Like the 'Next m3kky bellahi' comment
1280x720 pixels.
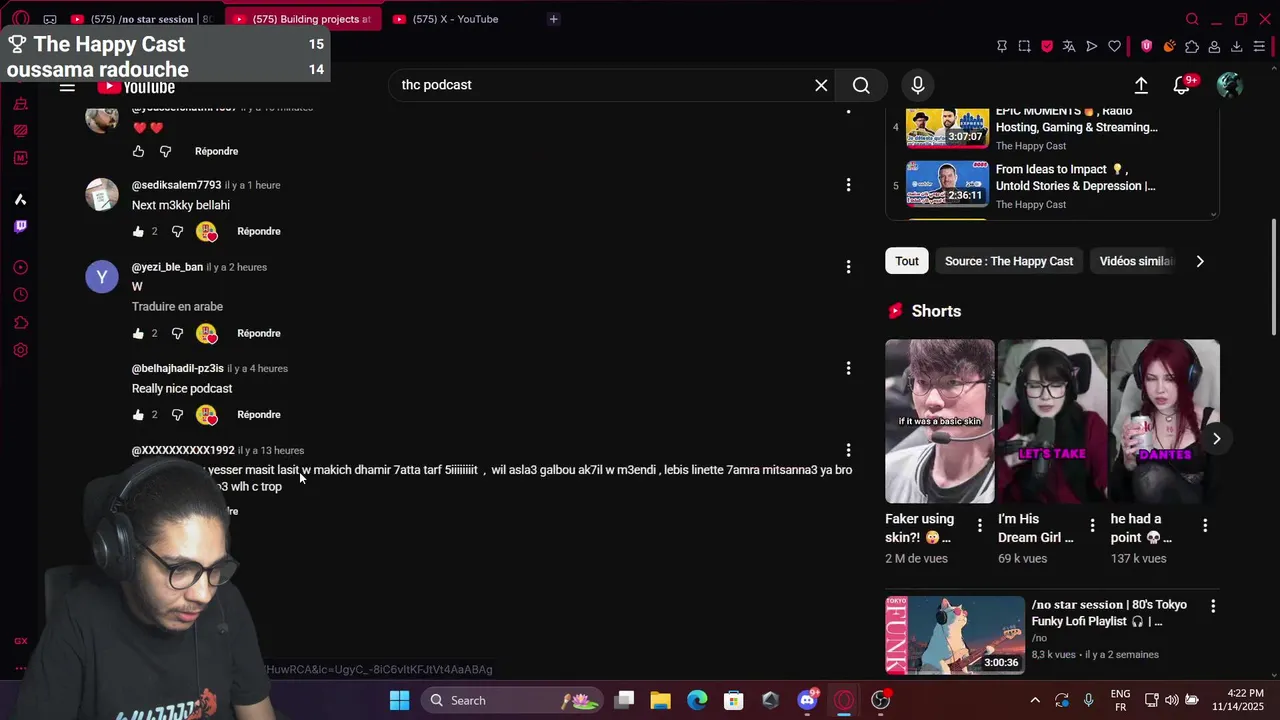[138, 231]
